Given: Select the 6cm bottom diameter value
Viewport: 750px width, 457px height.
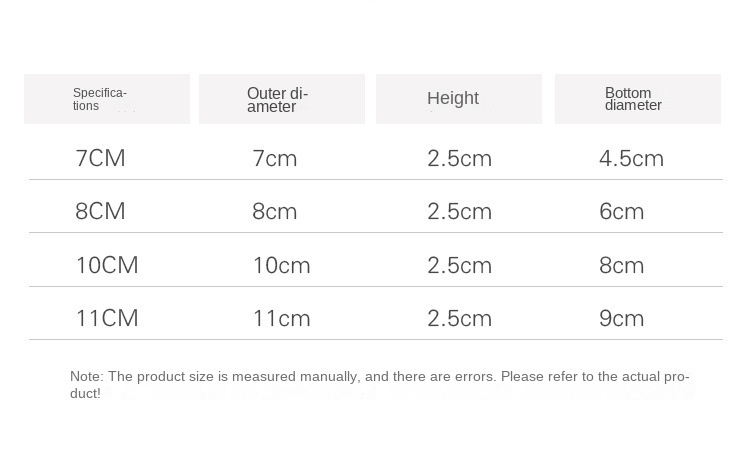Looking at the screenshot, I should click(621, 211).
